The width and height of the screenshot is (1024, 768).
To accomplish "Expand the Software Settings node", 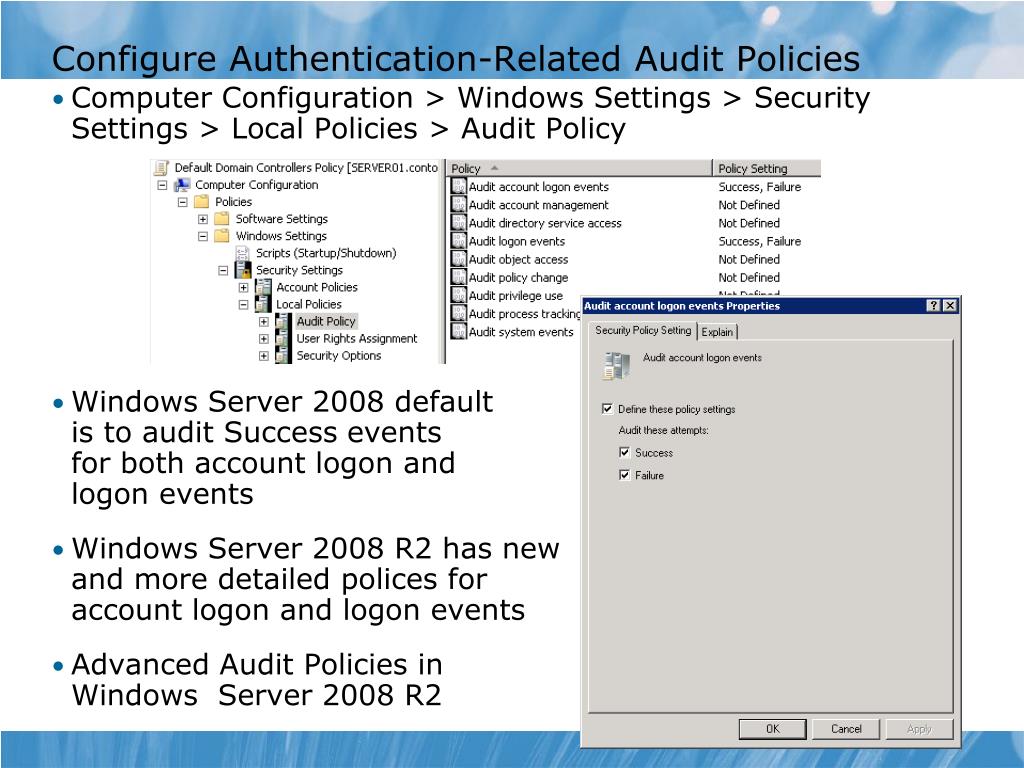I will (x=202, y=219).
